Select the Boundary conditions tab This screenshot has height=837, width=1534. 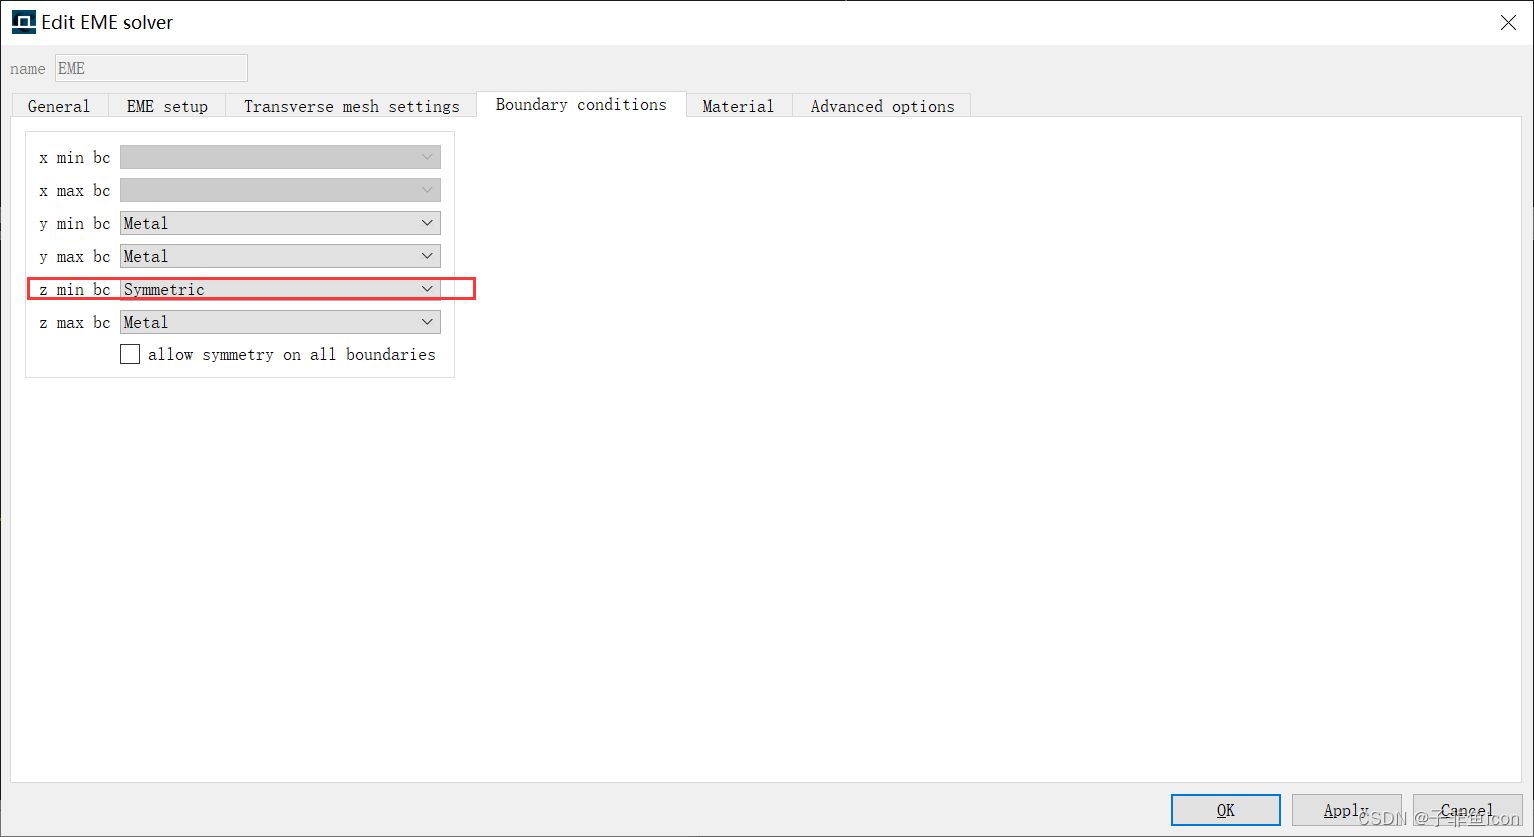581,104
